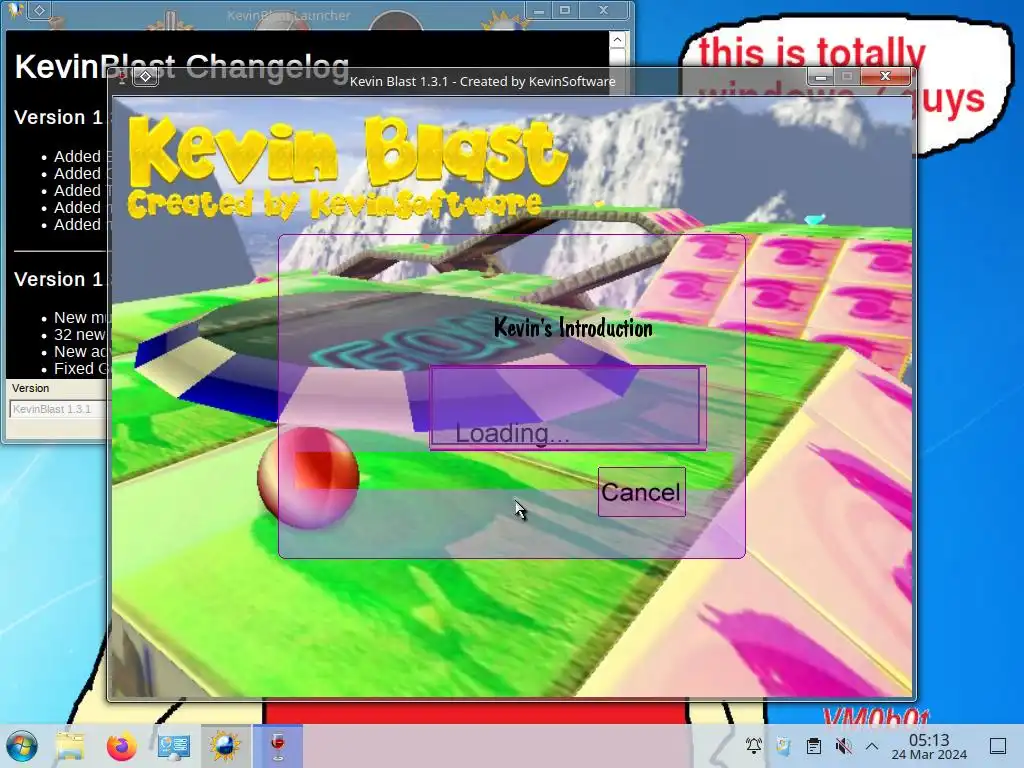This screenshot has height=768, width=1024.
Task: Switch to the Wine Kevin Blast taskbar entry
Action: tap(278, 746)
